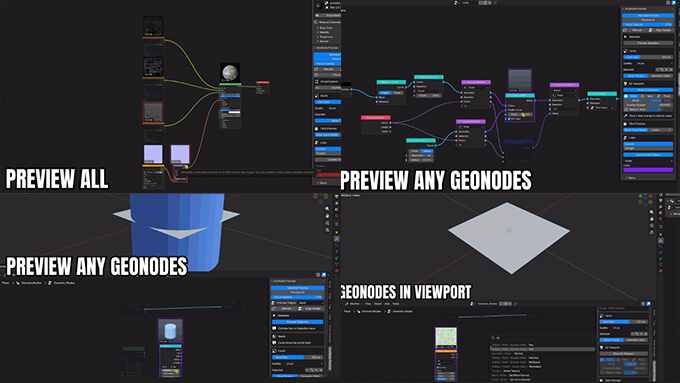Viewport: 680px width, 383px height.
Task: Click the purple link Color swatch
Action: coord(648,170)
